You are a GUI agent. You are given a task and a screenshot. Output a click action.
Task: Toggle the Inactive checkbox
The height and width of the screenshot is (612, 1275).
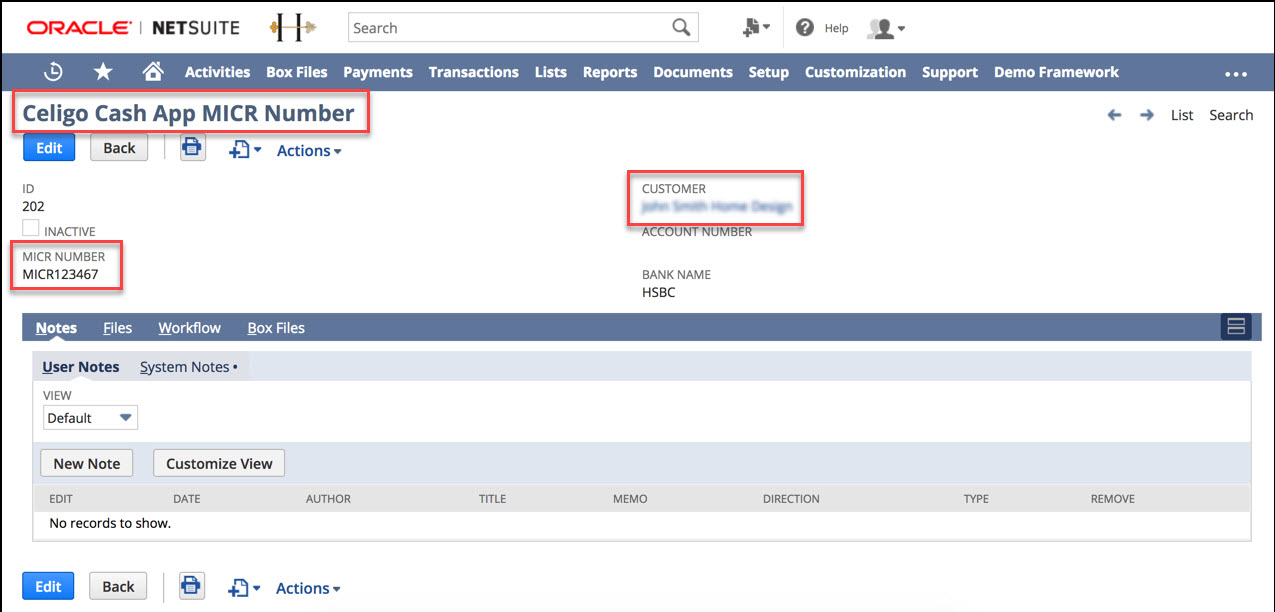coord(31,228)
